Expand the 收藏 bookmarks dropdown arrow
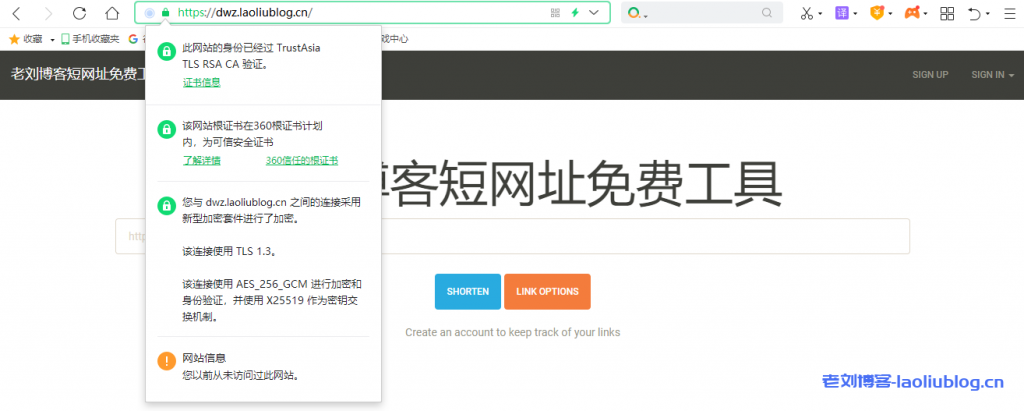1024x411 pixels. point(52,39)
